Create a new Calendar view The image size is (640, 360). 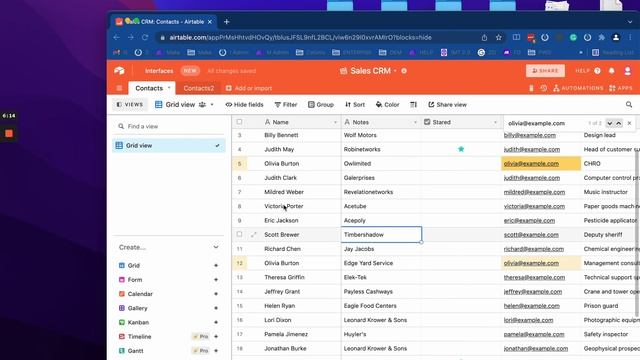pos(169,294)
